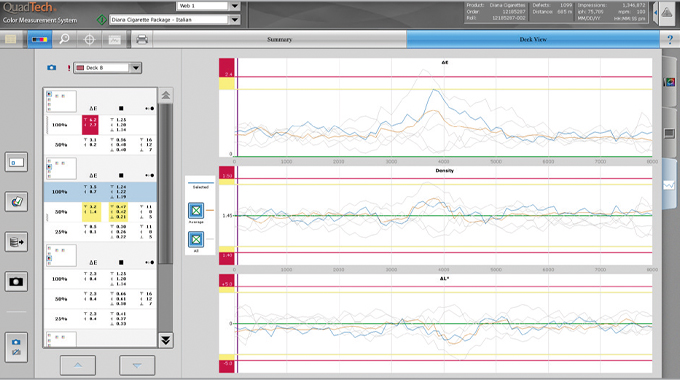Capture image with black camera button

click(x=16, y=282)
